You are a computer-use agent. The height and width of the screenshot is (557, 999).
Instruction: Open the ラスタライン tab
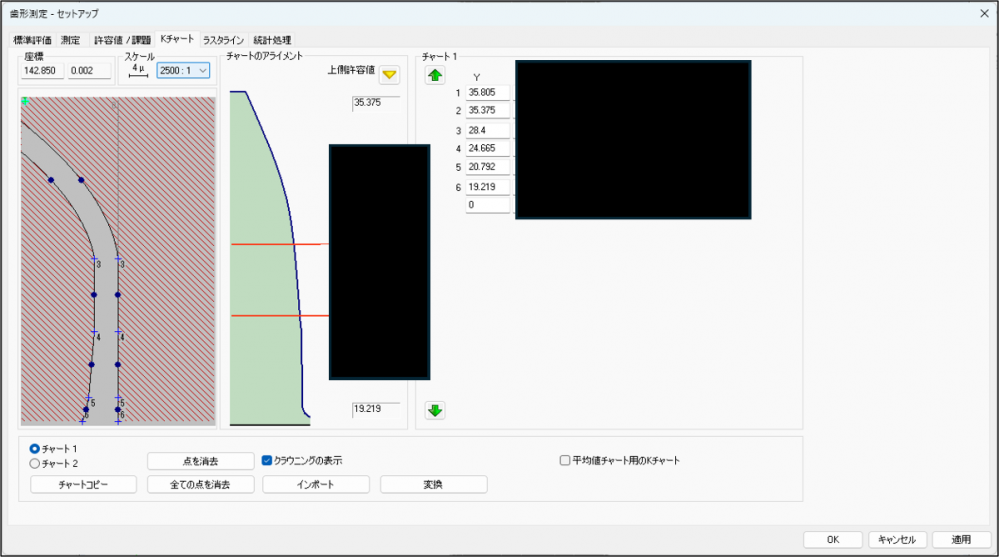224,40
